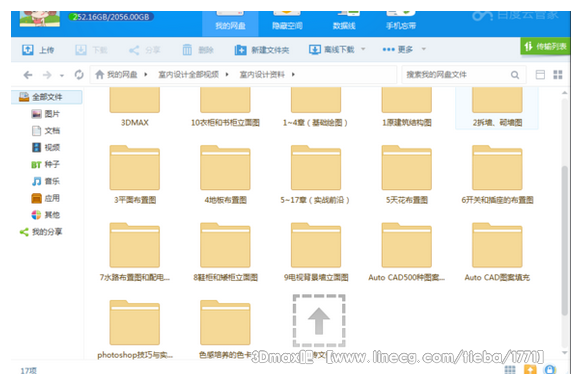Click 室内设计资料 breadcrumb
Viewport: 573px width, 374px height.
(262, 75)
